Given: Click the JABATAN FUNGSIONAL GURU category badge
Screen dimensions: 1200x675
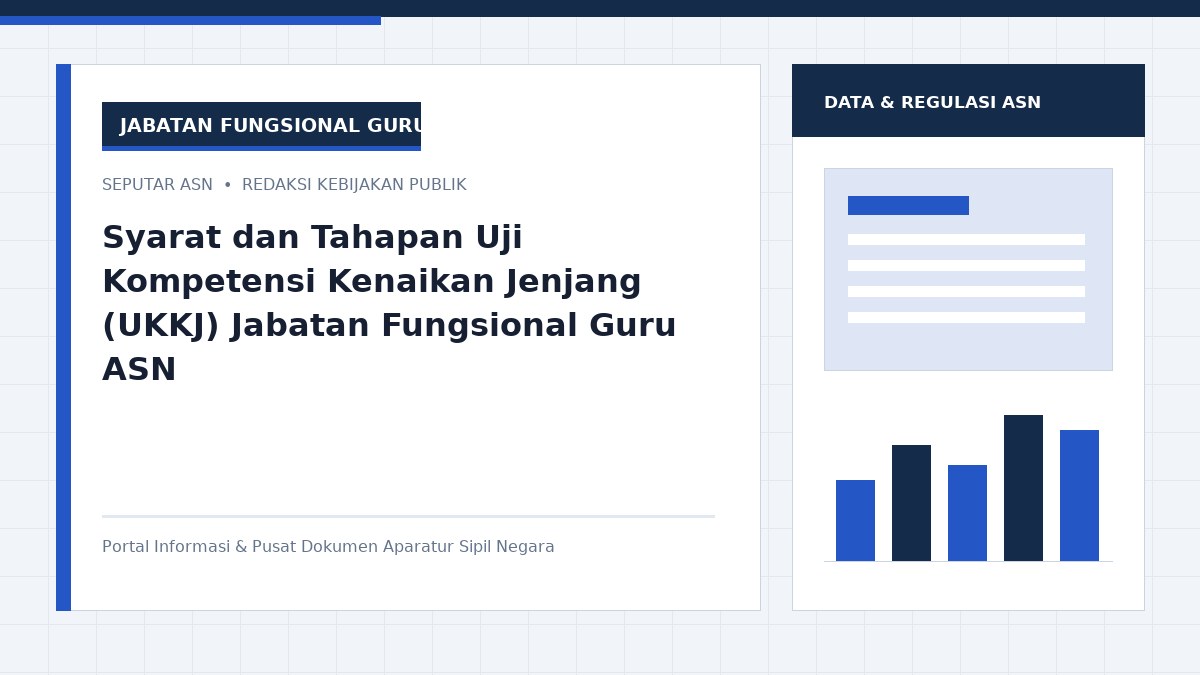Looking at the screenshot, I should (x=261, y=126).
